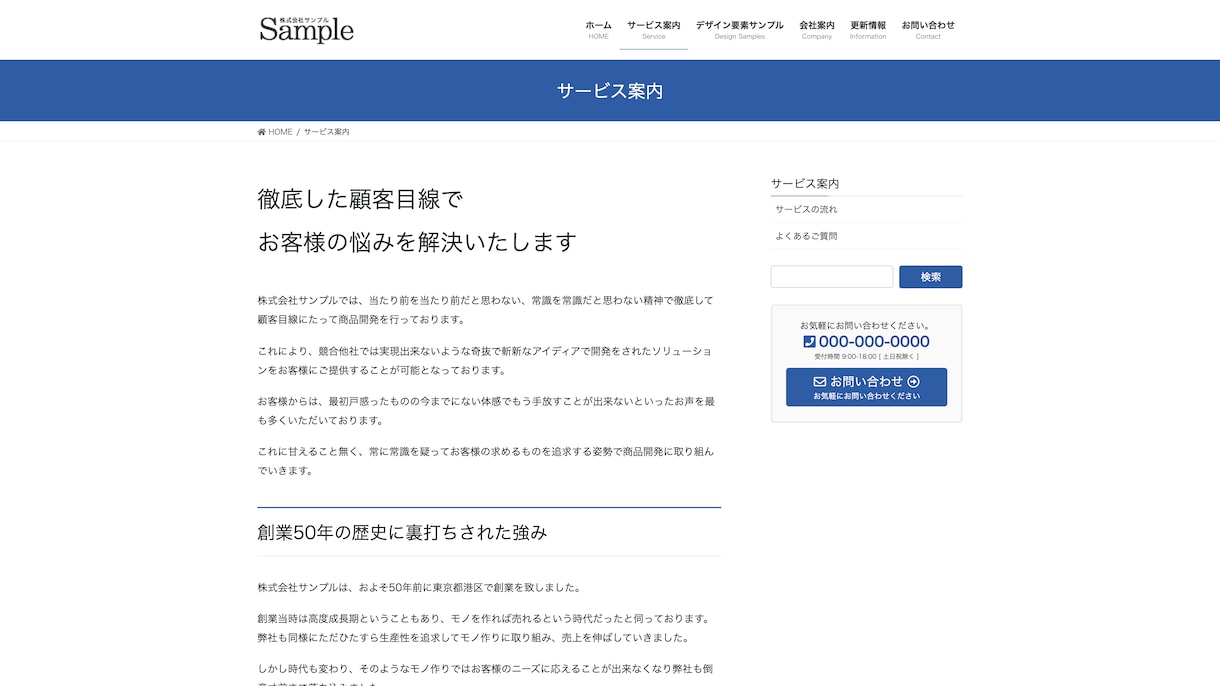
Task: Go to 会社案内 Company page
Action: pos(817,30)
